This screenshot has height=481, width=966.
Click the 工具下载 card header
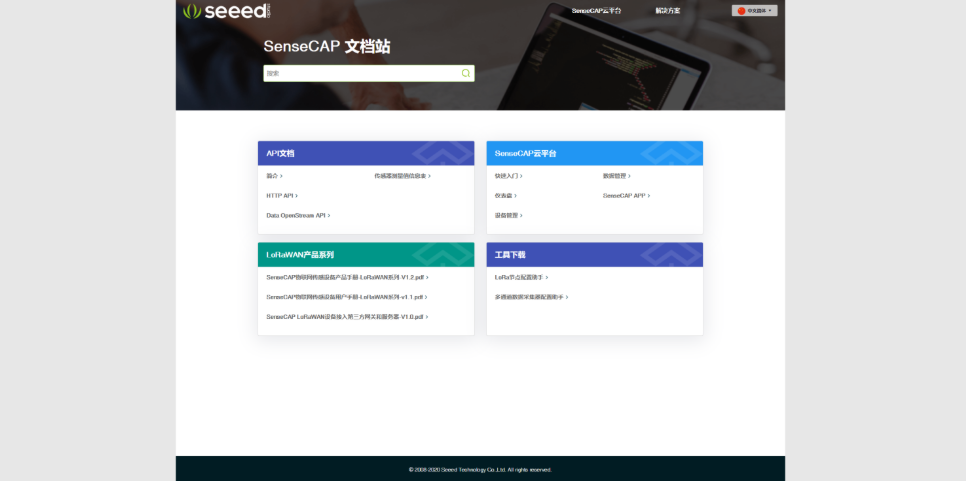tap(595, 254)
